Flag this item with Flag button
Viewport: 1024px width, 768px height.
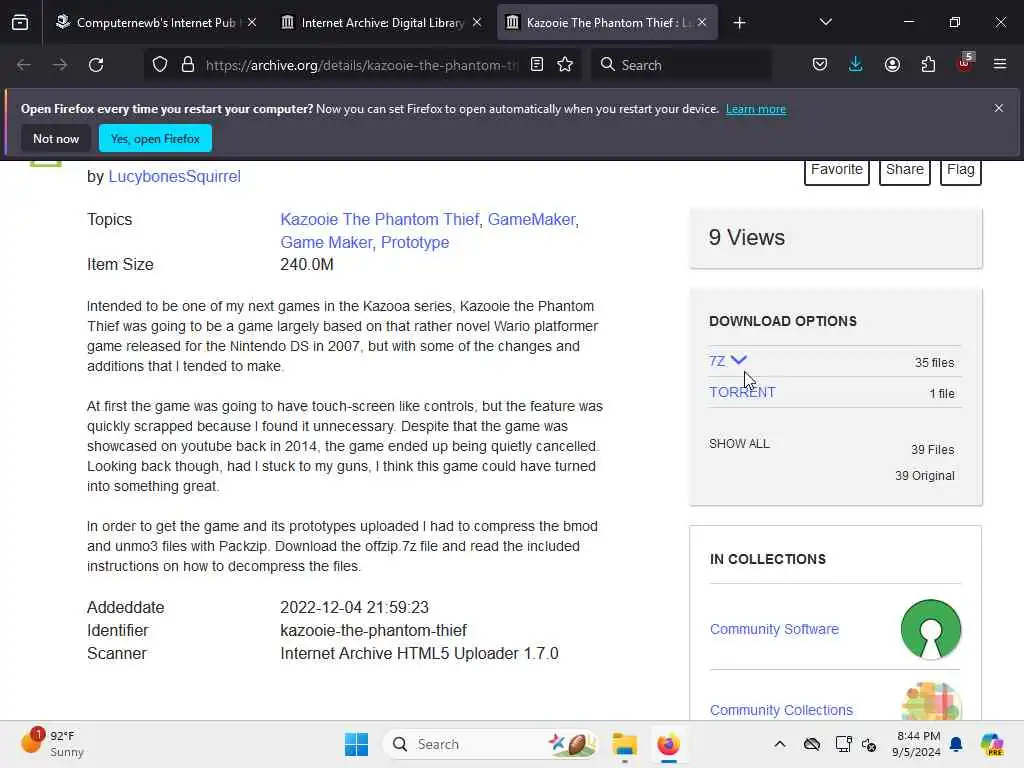(961, 171)
